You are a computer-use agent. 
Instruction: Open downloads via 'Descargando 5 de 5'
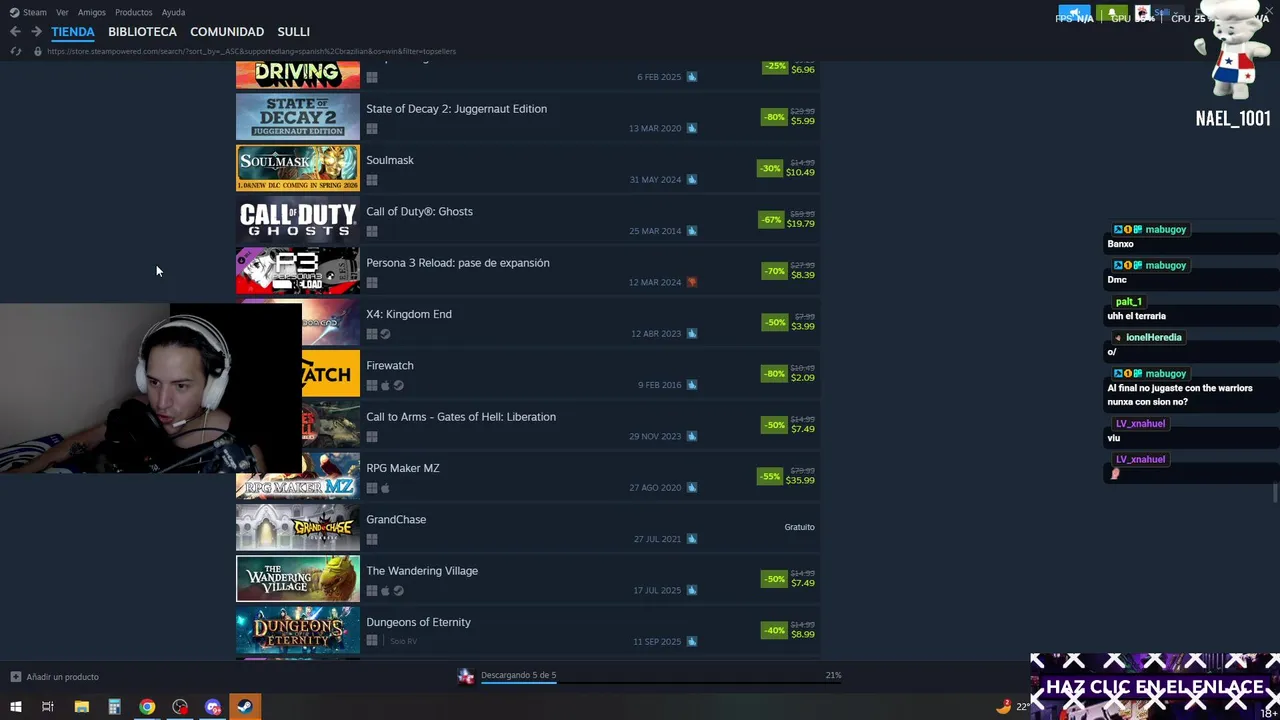click(518, 675)
